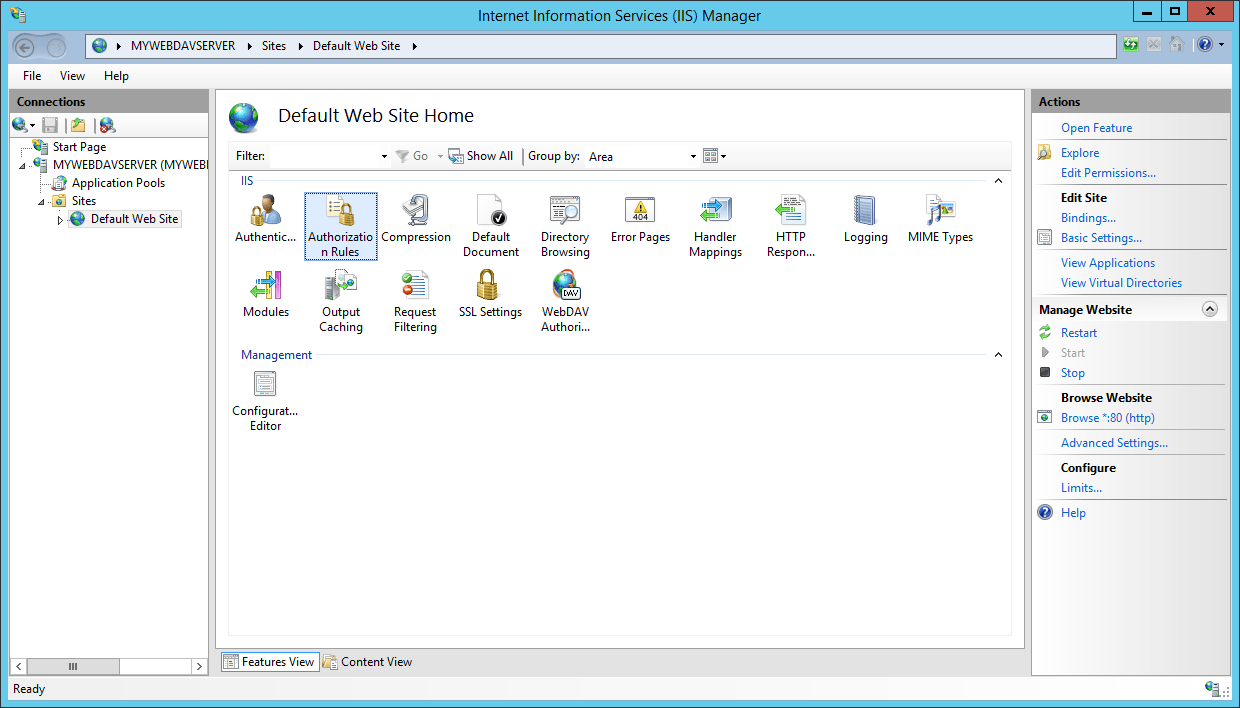The height and width of the screenshot is (708, 1240).
Task: Click the Filter input field
Action: pos(324,156)
